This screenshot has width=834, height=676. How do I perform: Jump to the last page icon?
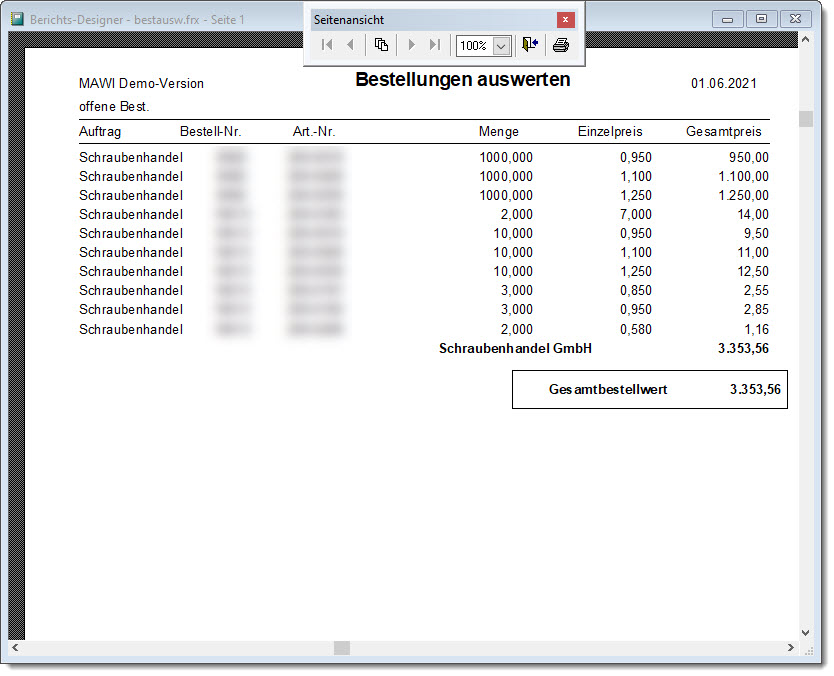point(434,45)
